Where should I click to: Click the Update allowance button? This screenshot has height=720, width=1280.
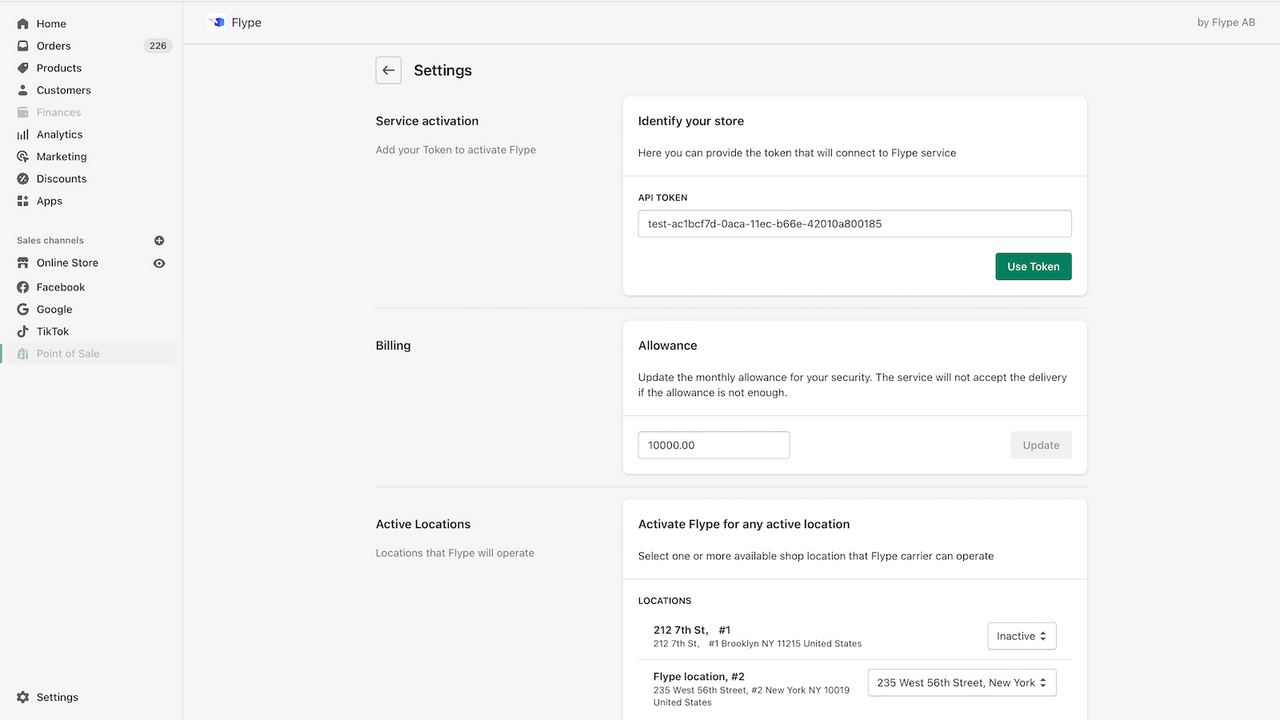pos(1040,445)
